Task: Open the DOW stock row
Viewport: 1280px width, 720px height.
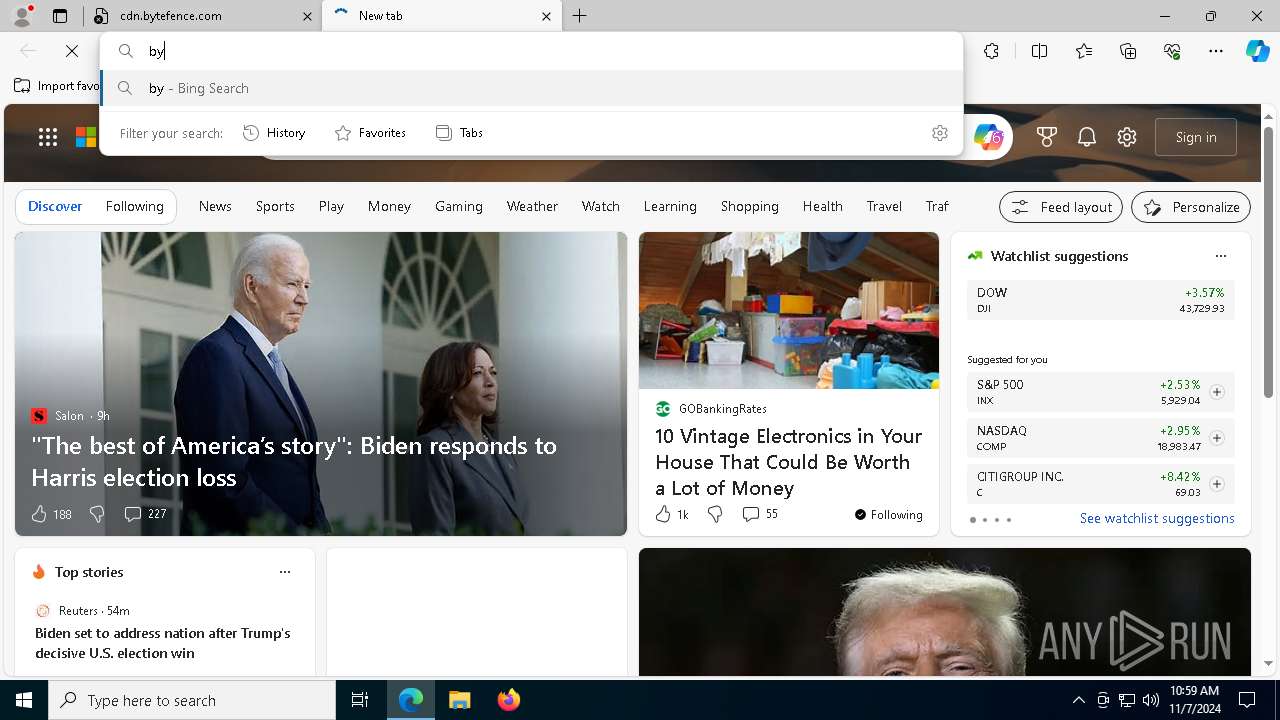Action: pos(1101,300)
